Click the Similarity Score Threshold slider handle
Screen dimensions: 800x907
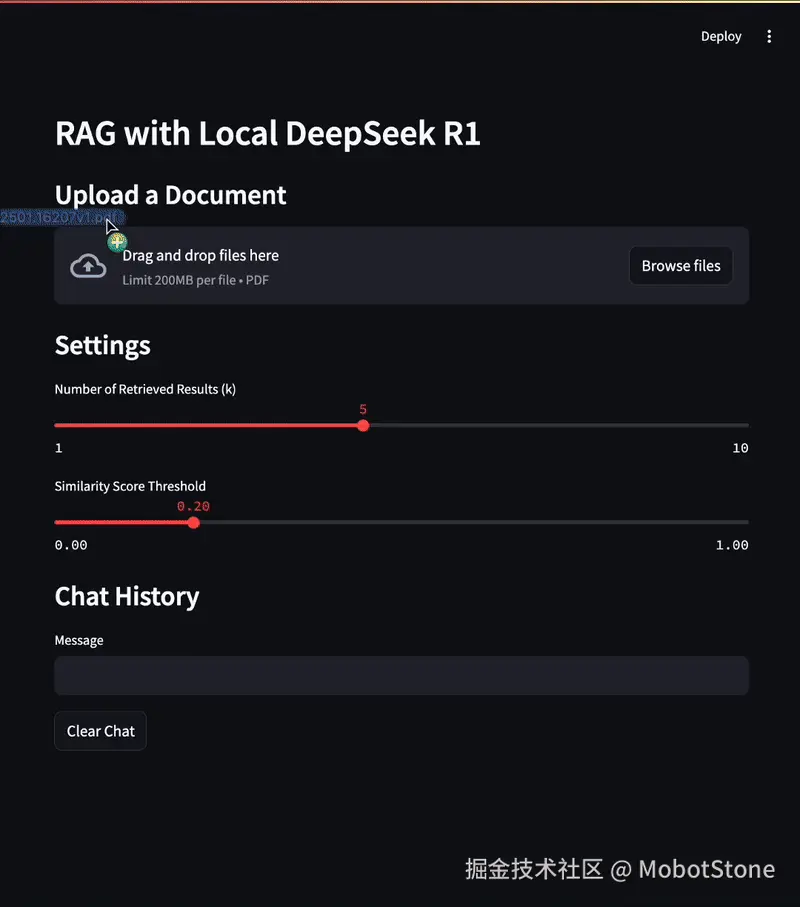pyautogui.click(x=193, y=523)
